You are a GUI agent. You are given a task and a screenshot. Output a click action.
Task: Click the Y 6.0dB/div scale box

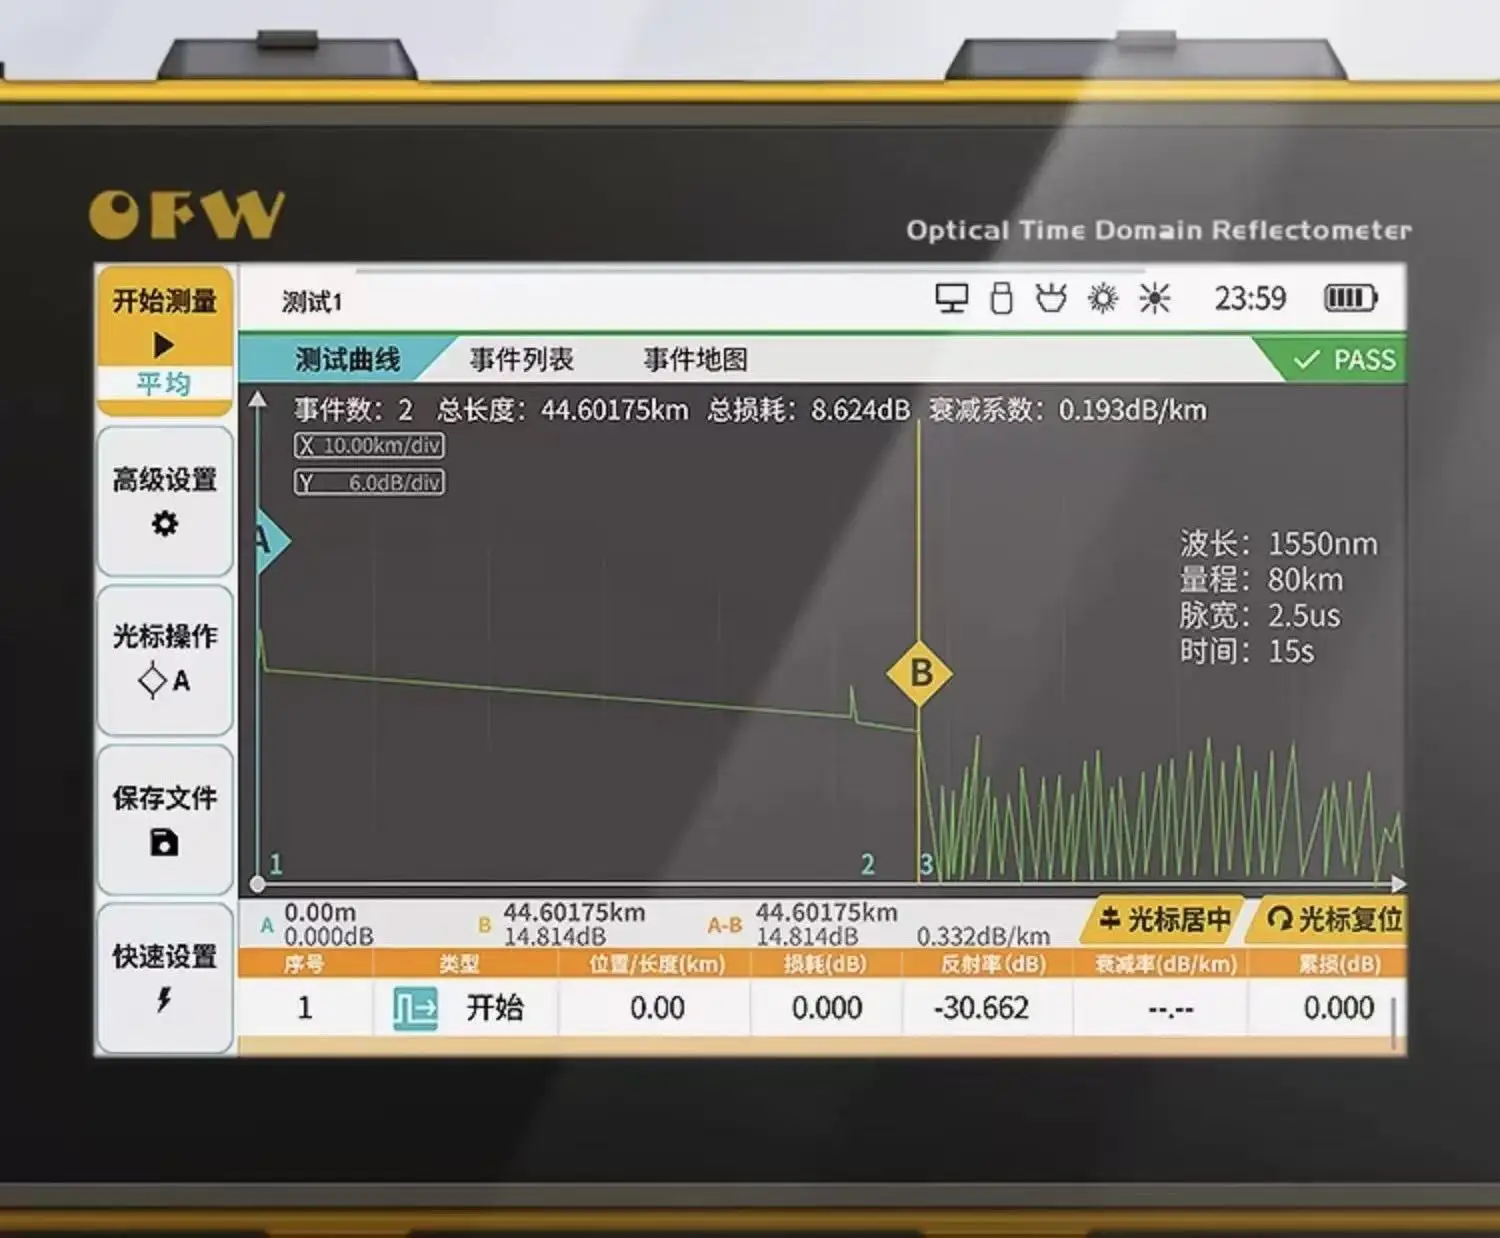369,483
